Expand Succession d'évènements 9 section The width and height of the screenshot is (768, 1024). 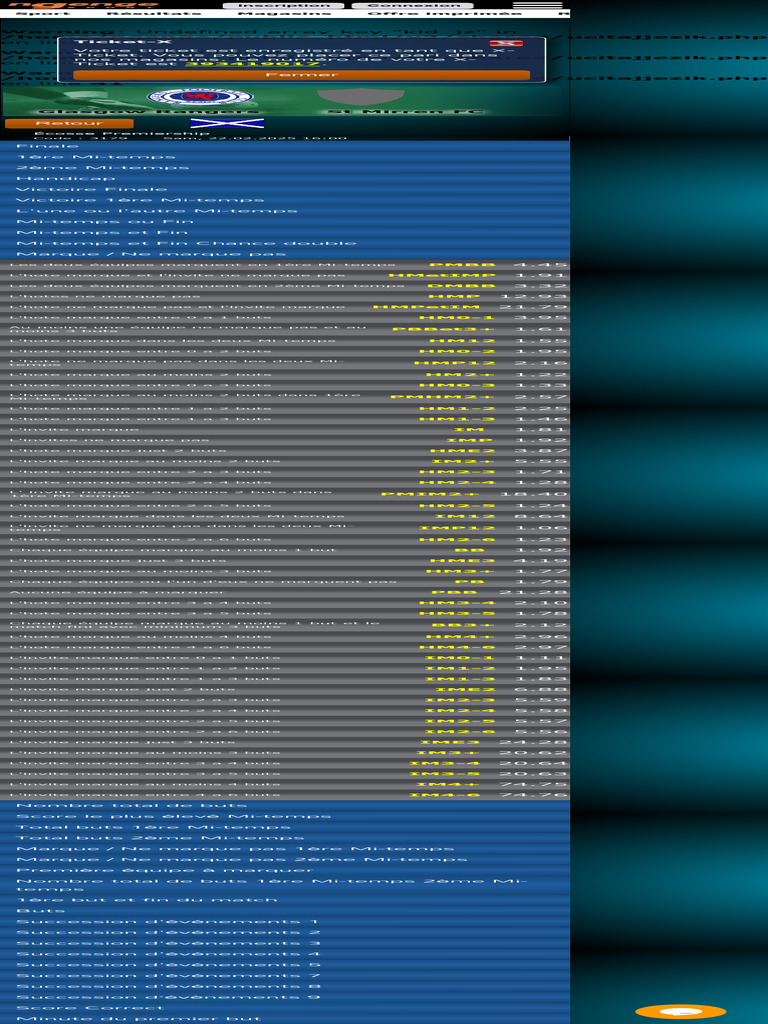285,997
